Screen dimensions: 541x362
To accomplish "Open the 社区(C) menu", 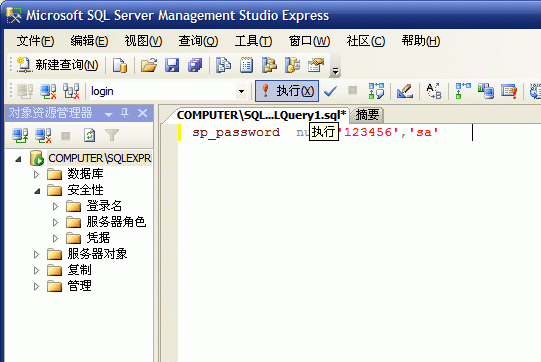I will tap(365, 41).
